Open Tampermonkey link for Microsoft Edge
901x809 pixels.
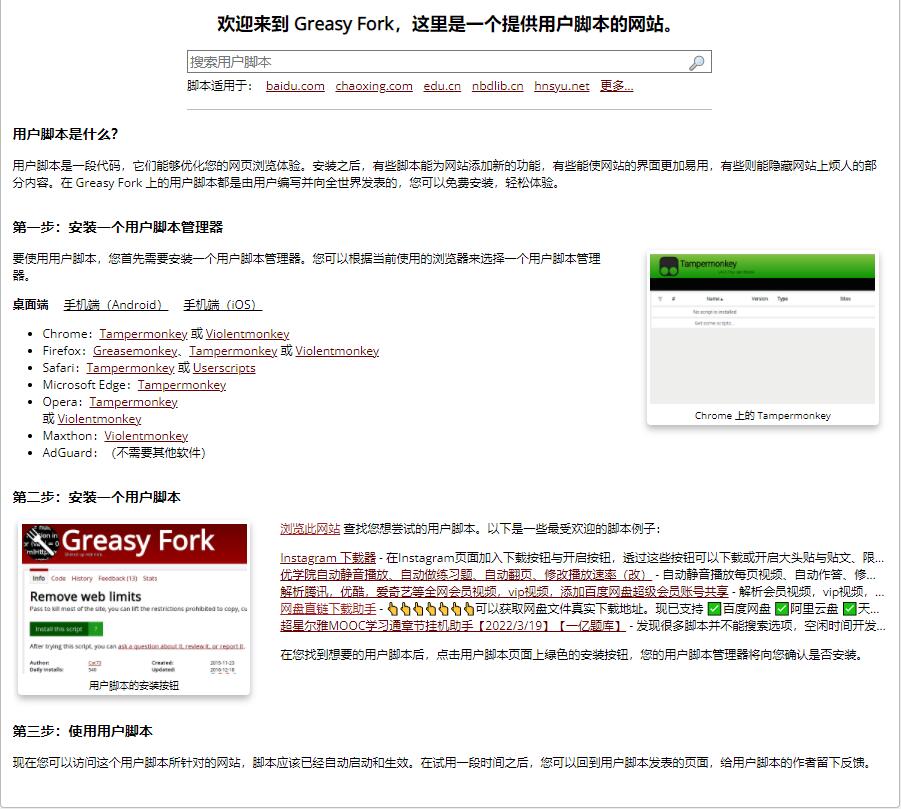182,385
